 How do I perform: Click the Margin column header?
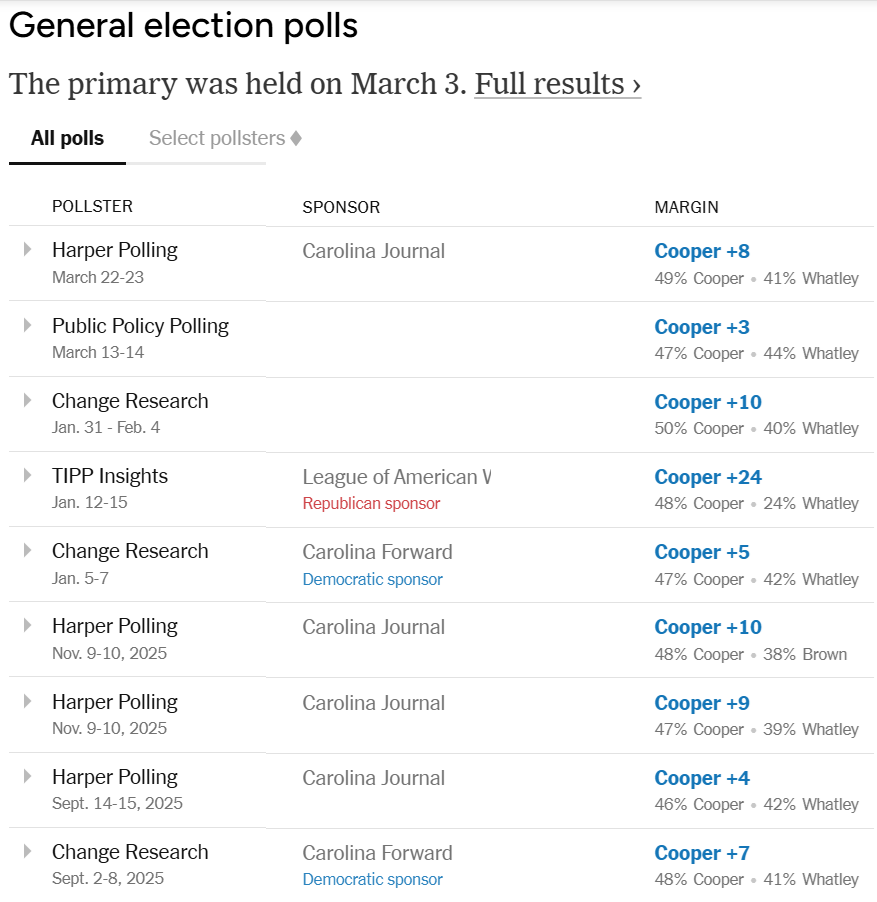coord(686,207)
